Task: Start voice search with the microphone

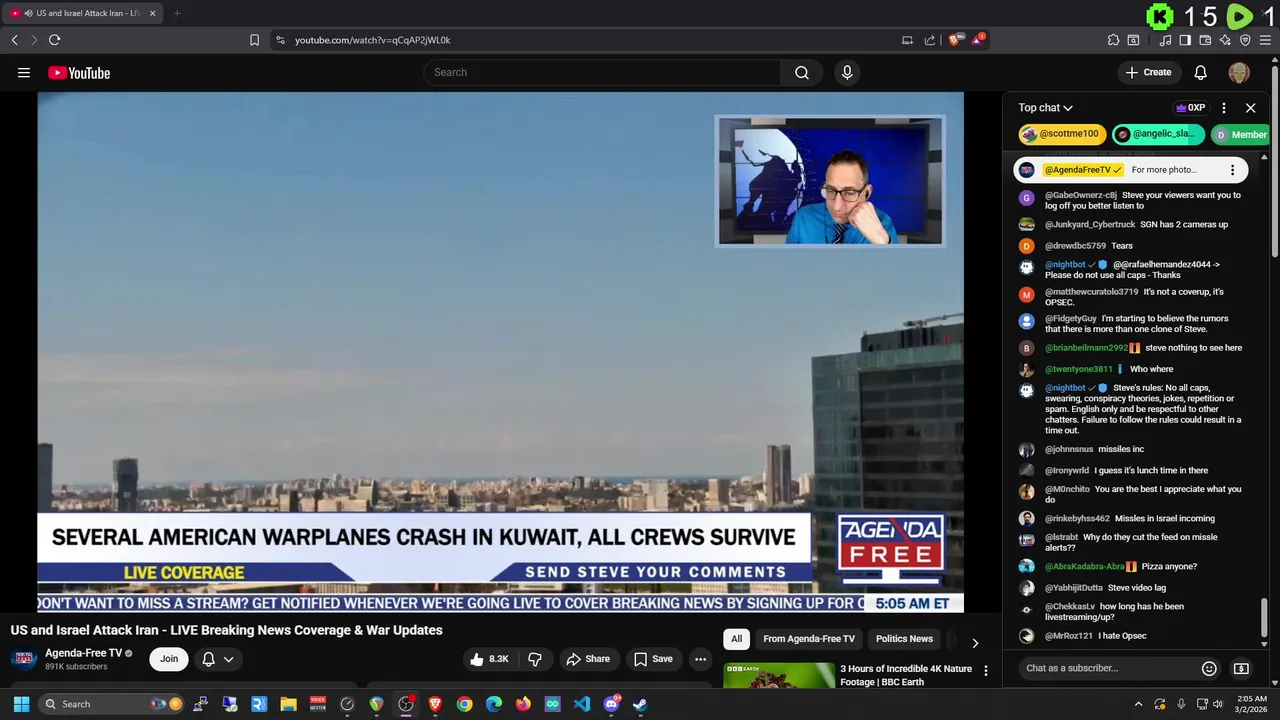Action: (847, 72)
